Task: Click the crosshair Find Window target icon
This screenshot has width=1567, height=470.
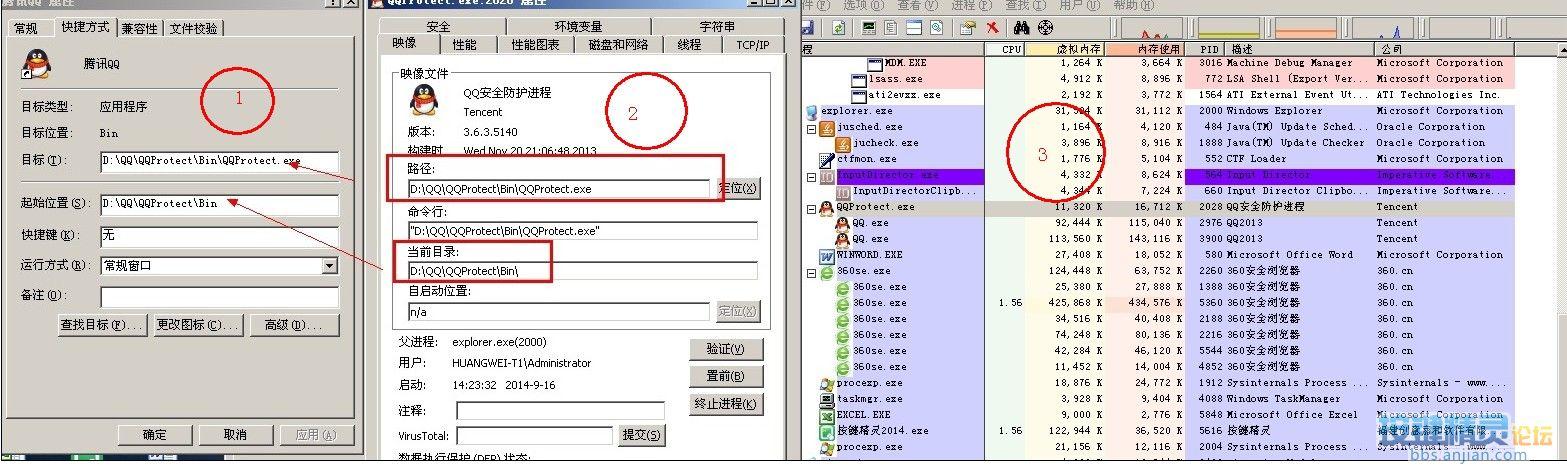Action: (1046, 27)
